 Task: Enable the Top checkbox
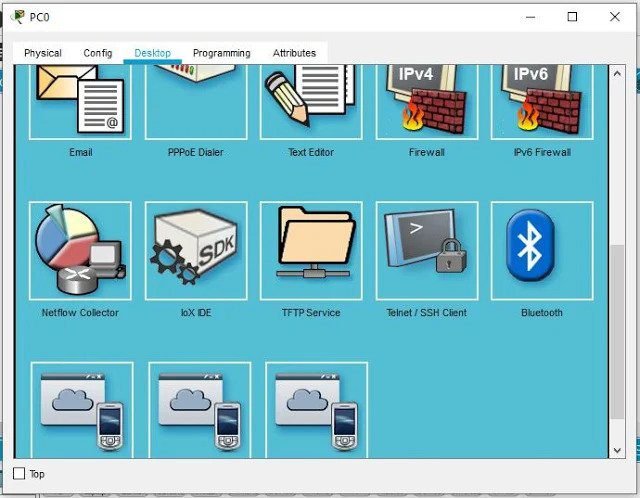20,474
